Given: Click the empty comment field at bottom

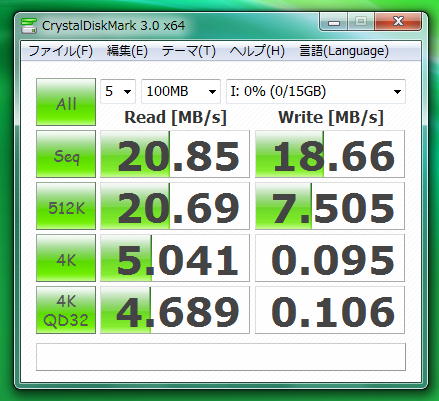Looking at the screenshot, I should coord(221,357).
